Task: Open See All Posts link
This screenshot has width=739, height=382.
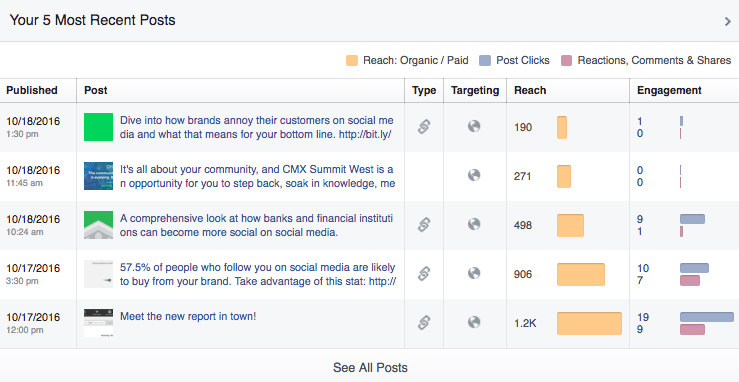Action: [370, 367]
